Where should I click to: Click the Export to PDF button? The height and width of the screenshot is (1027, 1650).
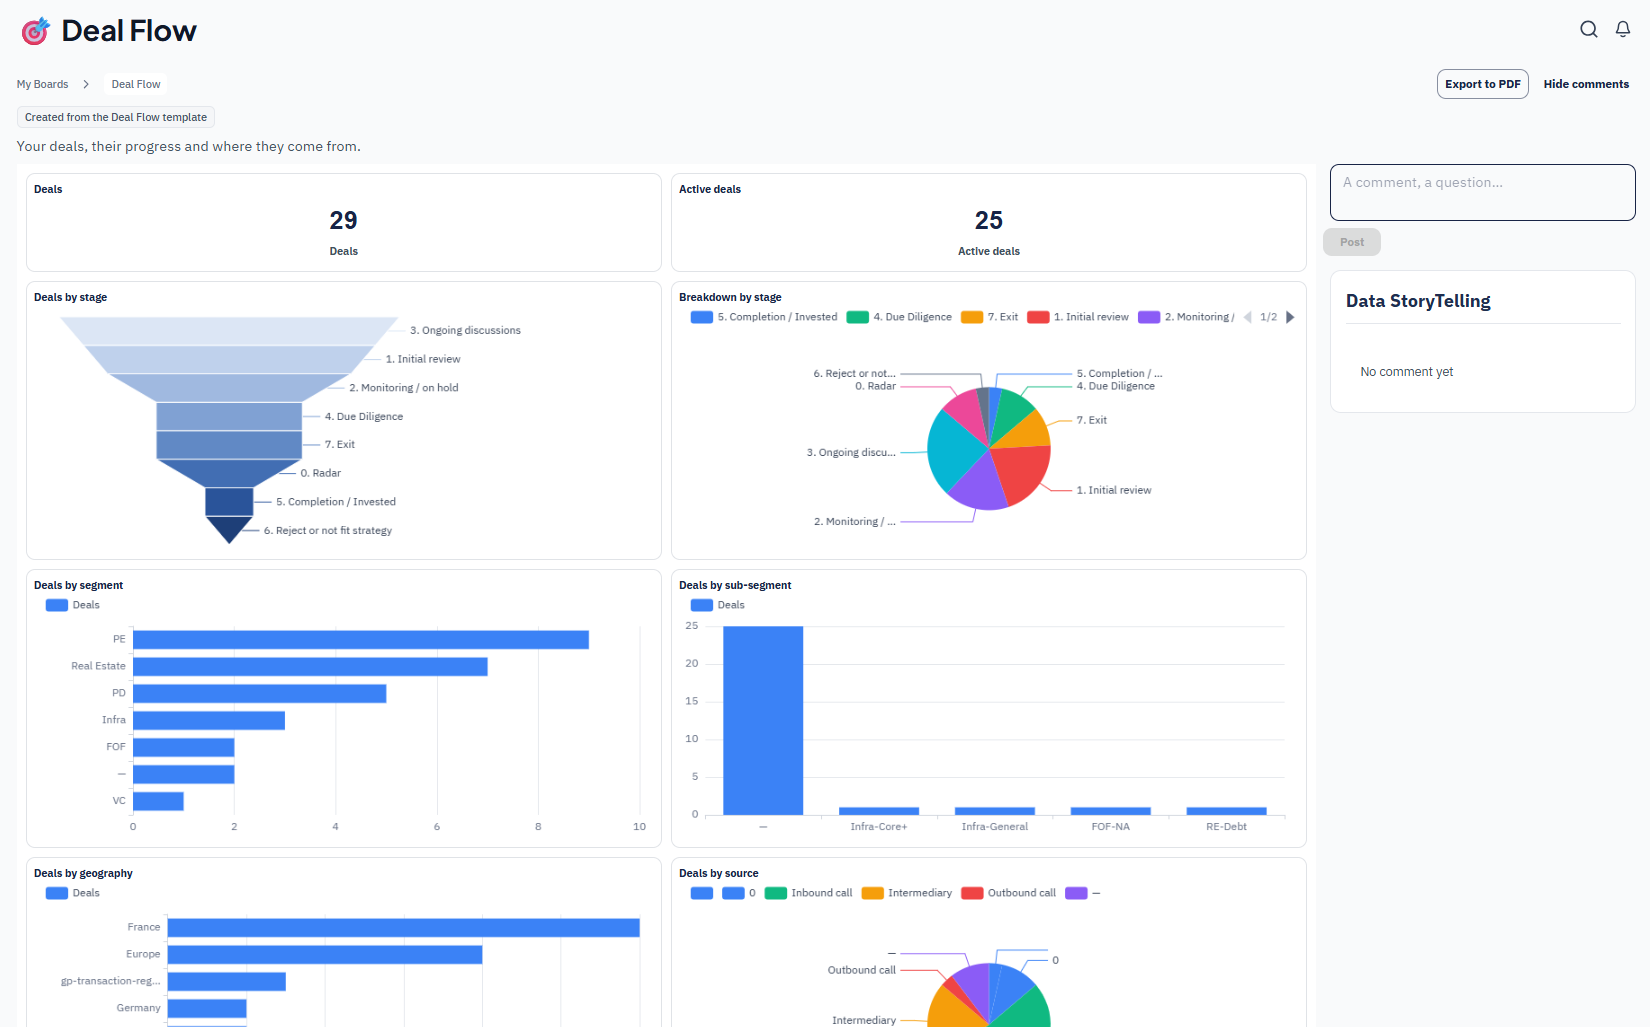(1482, 84)
